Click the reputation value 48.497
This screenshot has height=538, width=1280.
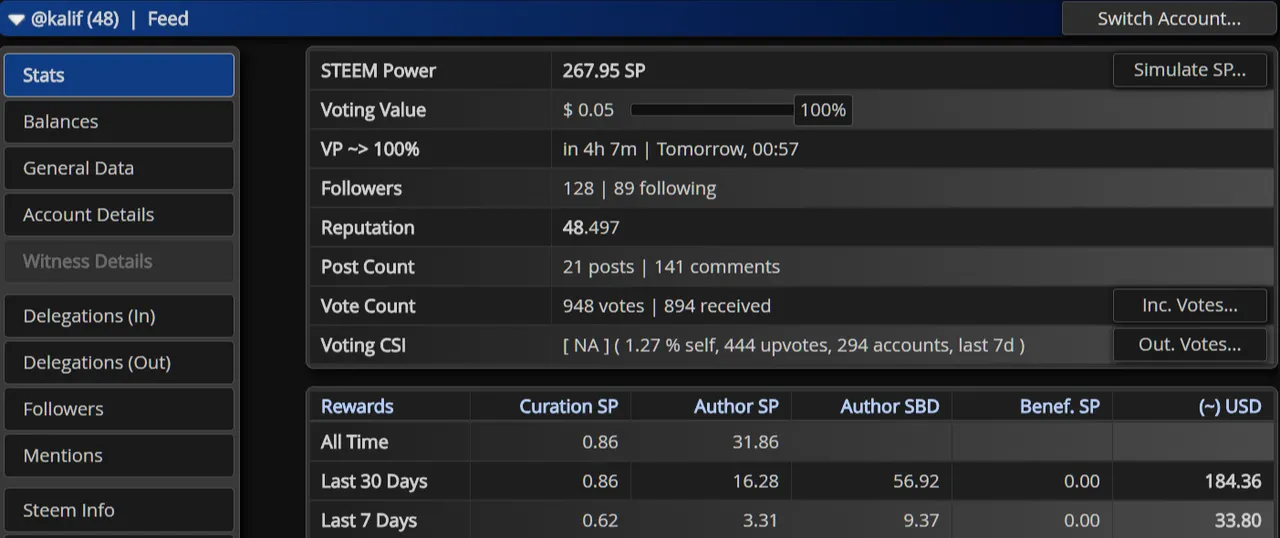pyautogui.click(x=591, y=228)
